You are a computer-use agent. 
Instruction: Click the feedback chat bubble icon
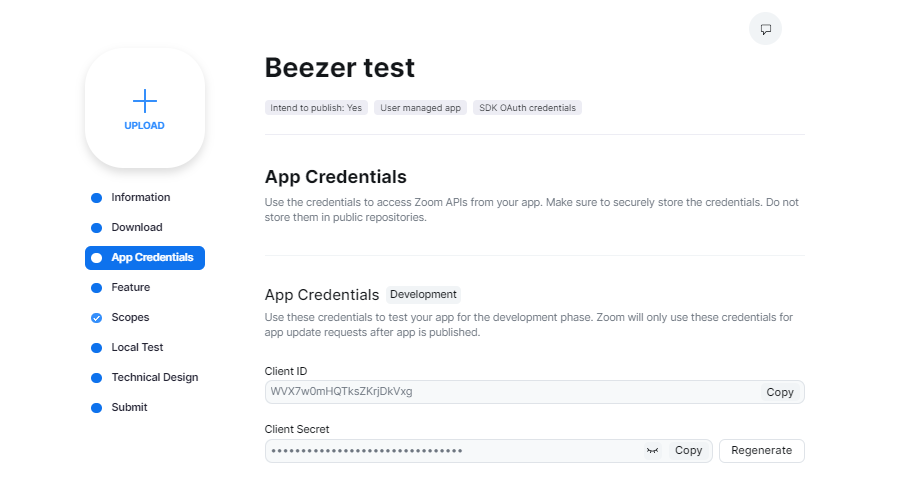[765, 29]
